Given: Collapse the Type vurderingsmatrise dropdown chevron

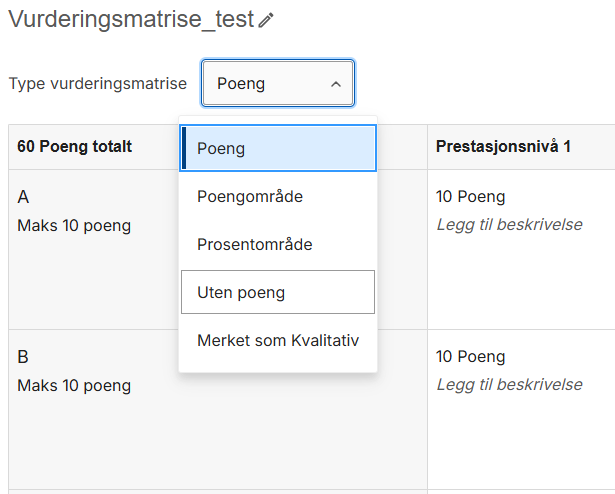Looking at the screenshot, I should click(x=336, y=84).
